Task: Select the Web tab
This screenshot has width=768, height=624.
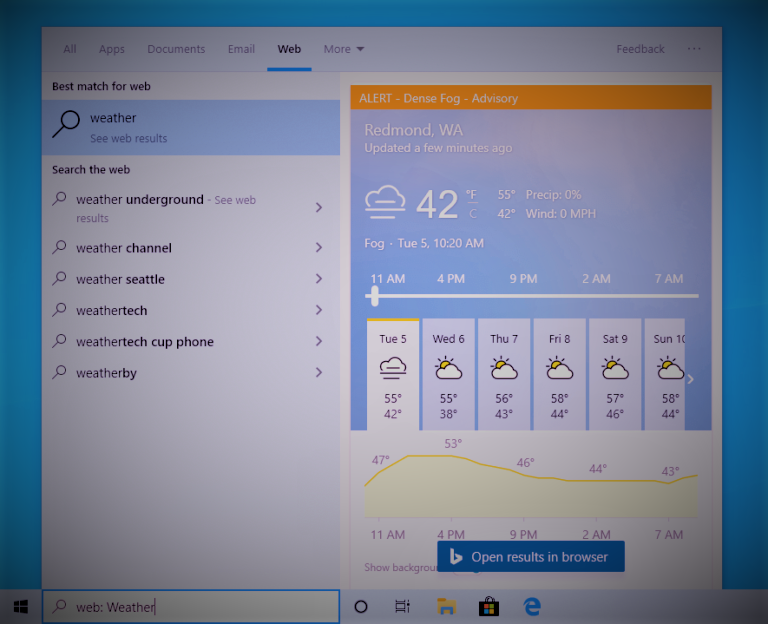Action: (289, 49)
